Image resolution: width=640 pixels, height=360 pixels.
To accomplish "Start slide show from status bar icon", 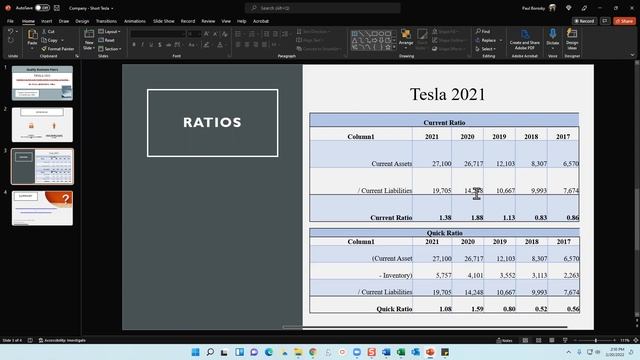I will [x=565, y=340].
